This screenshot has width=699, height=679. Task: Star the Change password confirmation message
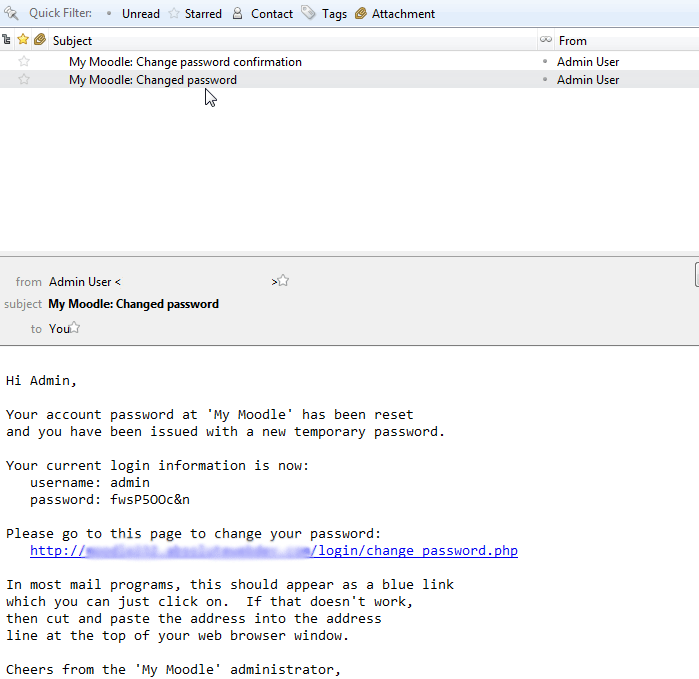[24, 61]
